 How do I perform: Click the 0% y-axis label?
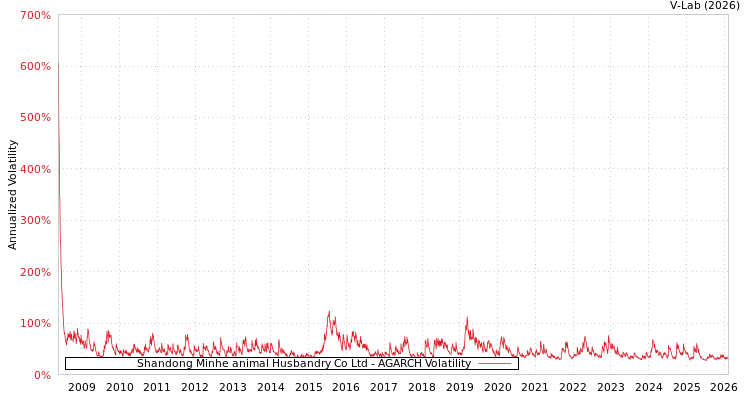click(41, 375)
